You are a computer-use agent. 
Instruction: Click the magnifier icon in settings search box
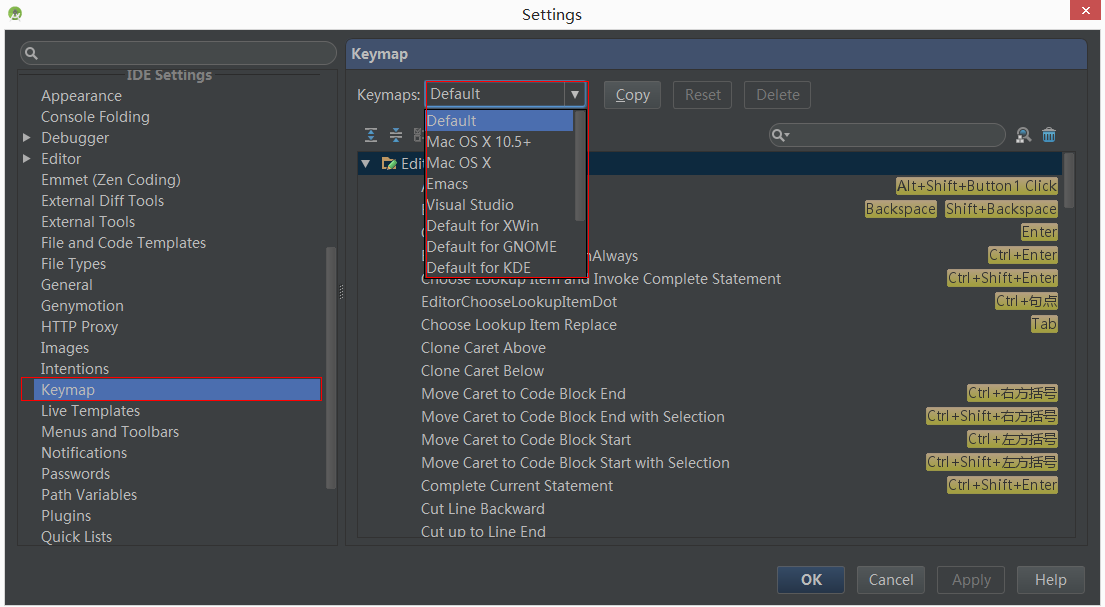click(31, 53)
